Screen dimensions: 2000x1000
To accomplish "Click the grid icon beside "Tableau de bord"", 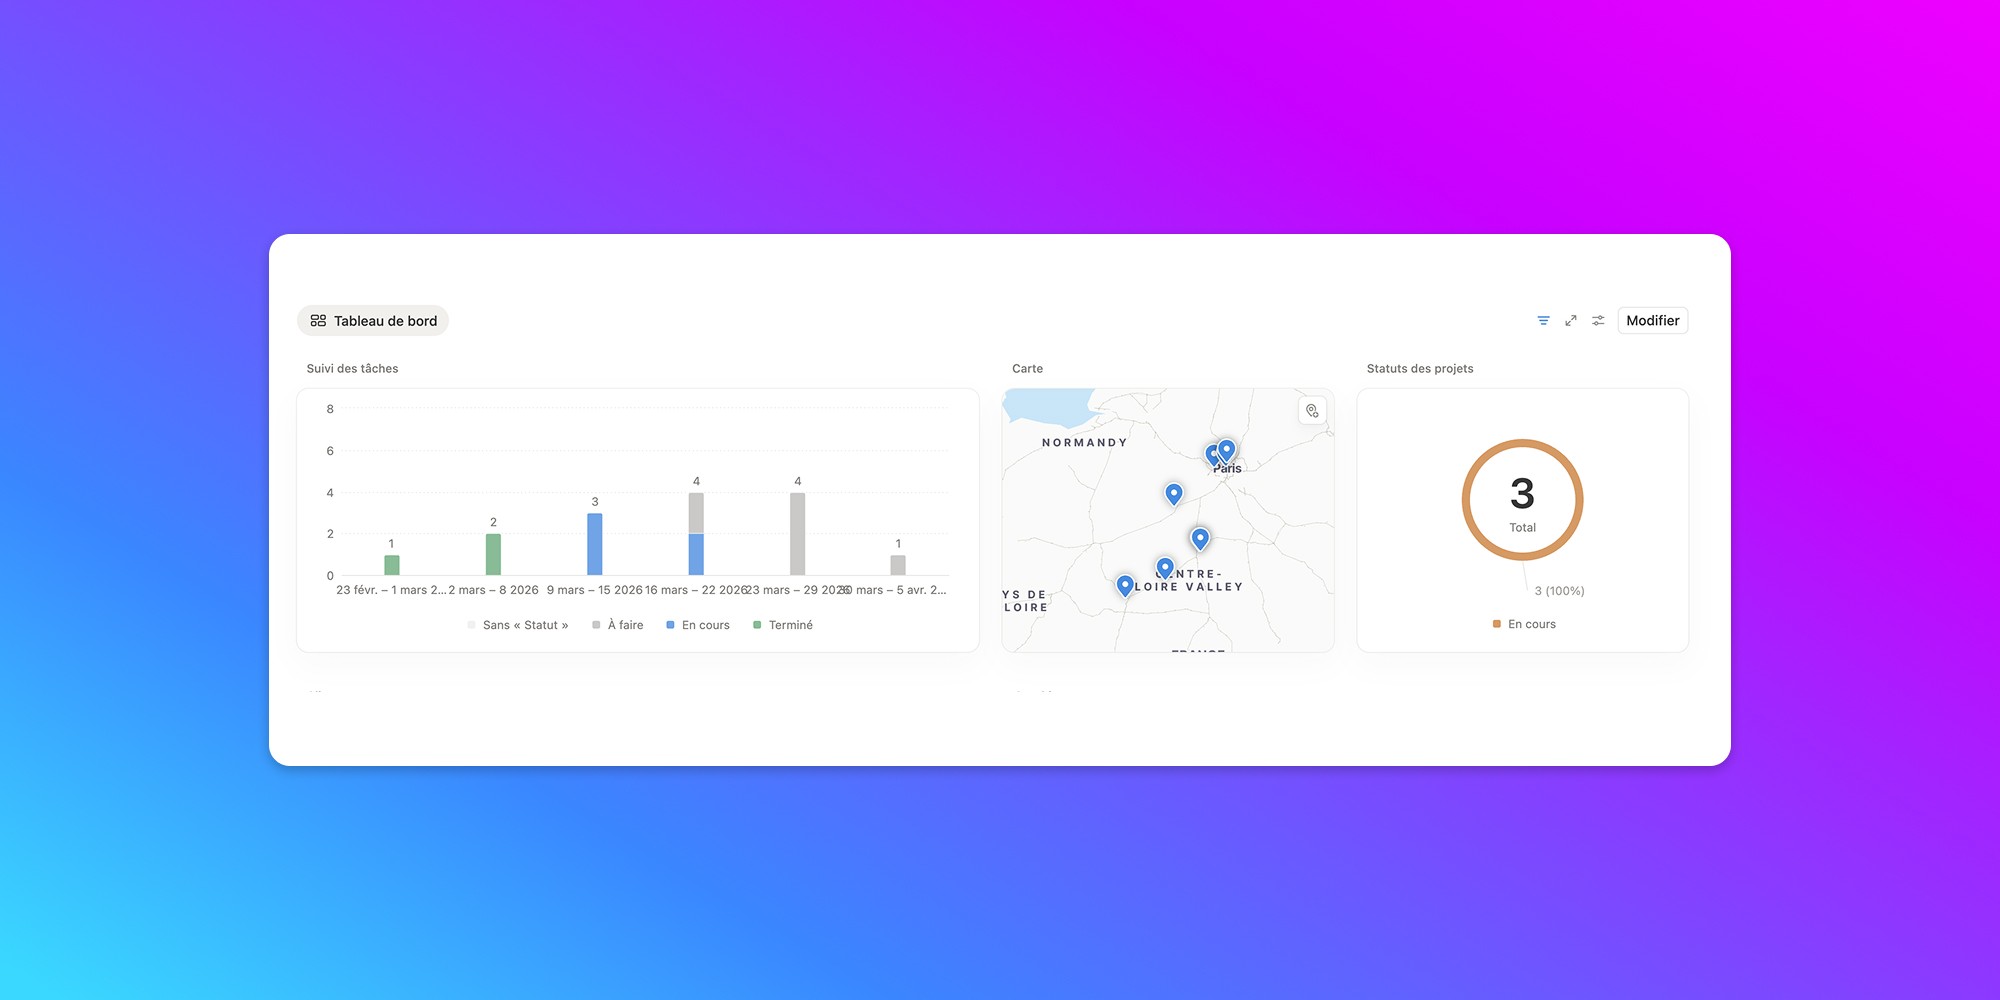I will 318,320.
